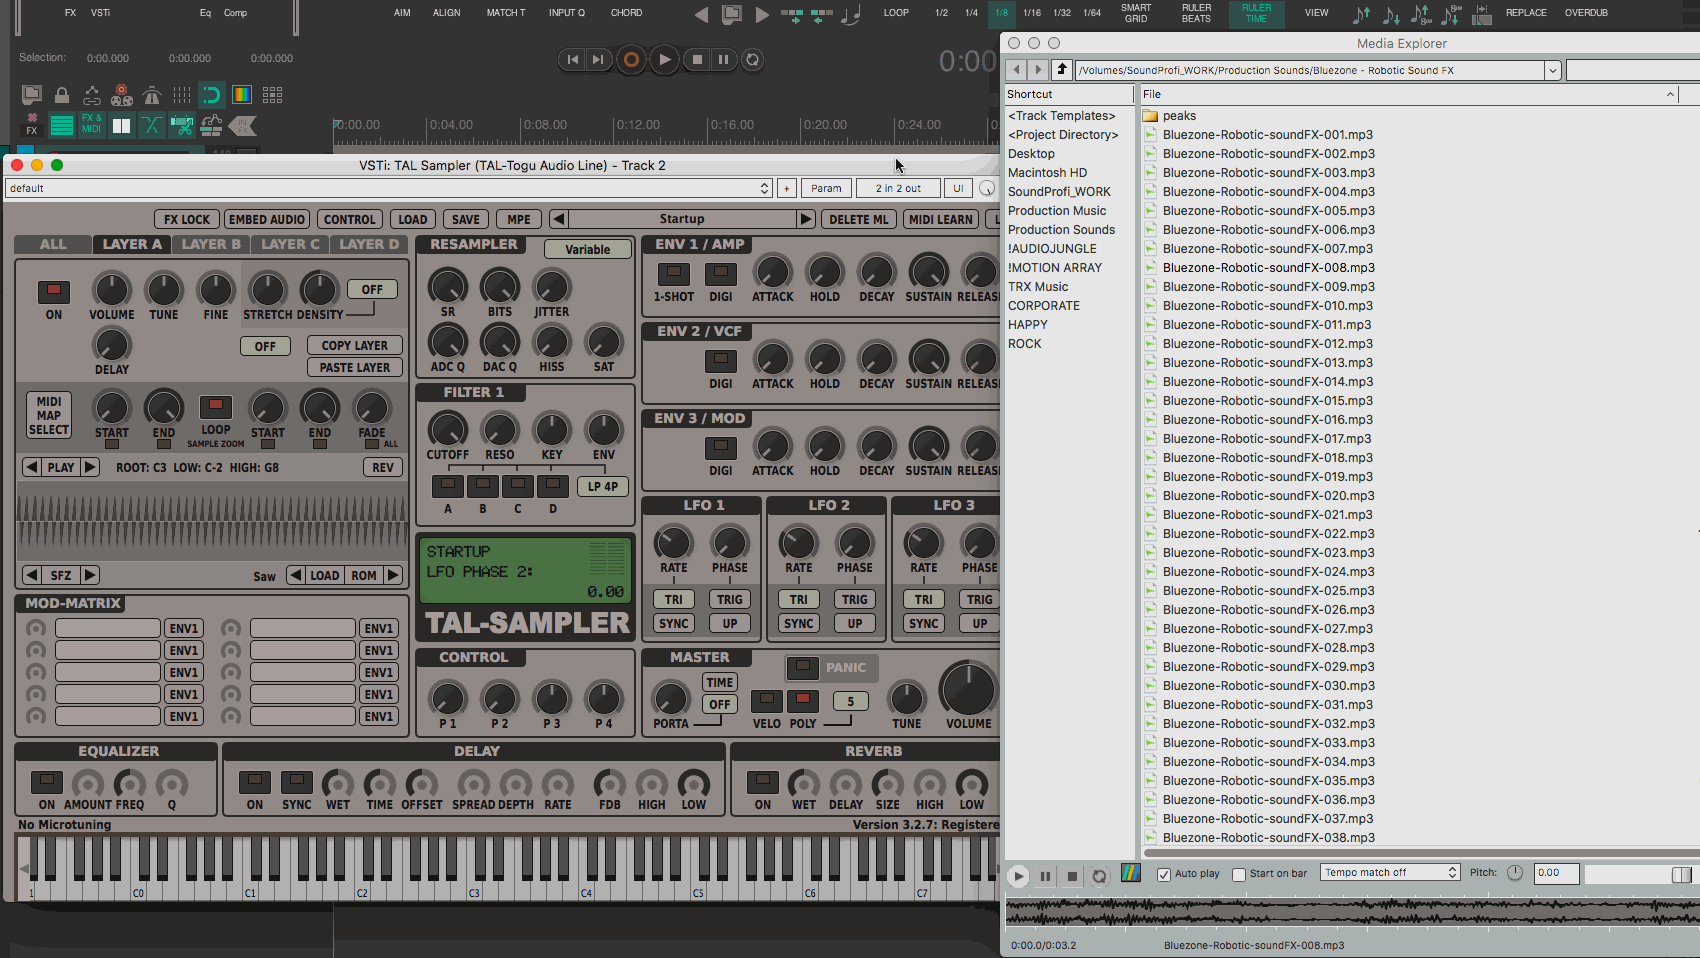The width and height of the screenshot is (1700, 958).
Task: Click the grid settings toolbar icon
Action: pos(272,95)
